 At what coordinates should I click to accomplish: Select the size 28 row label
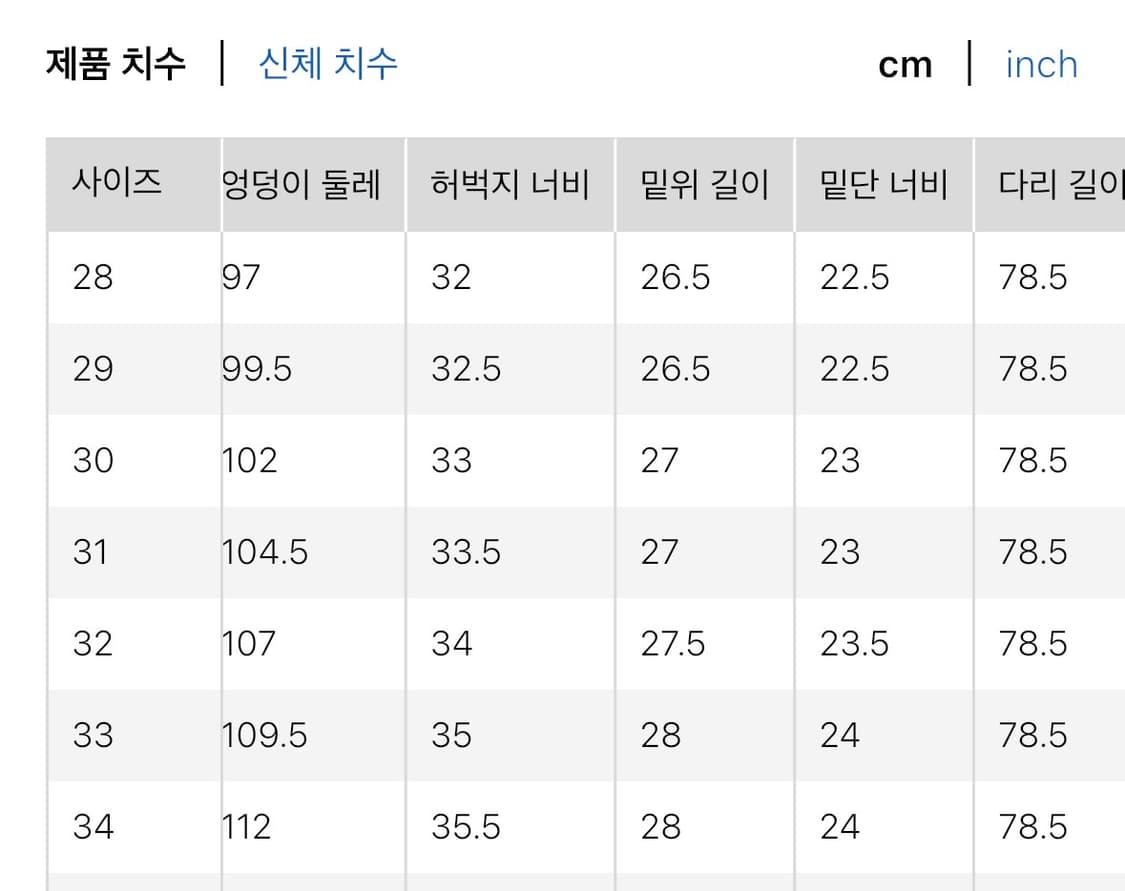point(93,277)
